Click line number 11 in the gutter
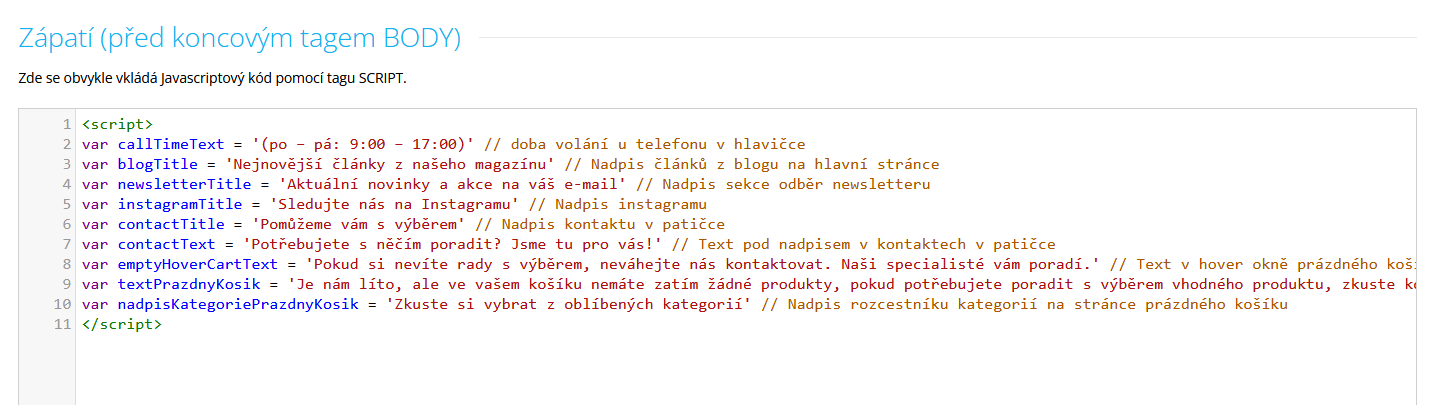The height and width of the screenshot is (405, 1442). coord(62,324)
